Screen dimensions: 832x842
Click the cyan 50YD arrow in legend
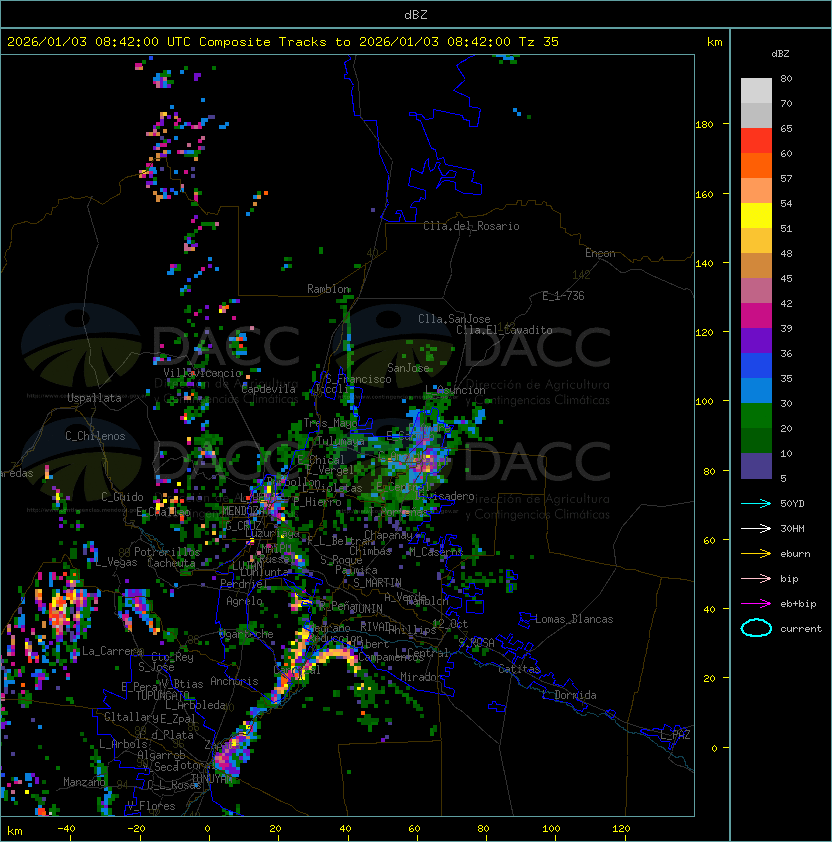click(756, 503)
